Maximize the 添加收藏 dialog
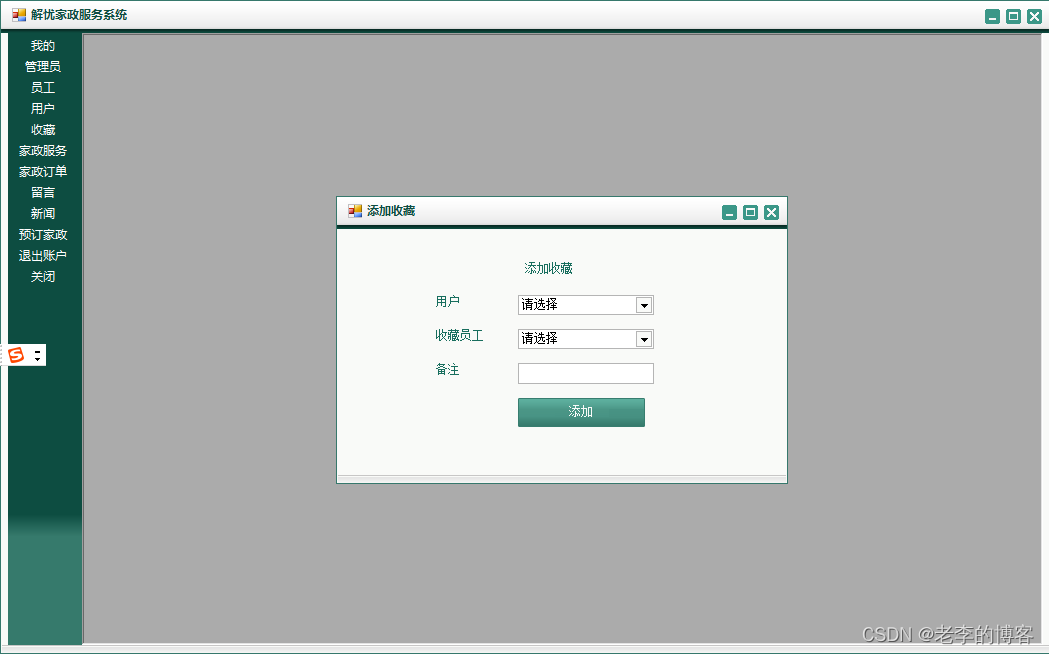 click(x=750, y=213)
